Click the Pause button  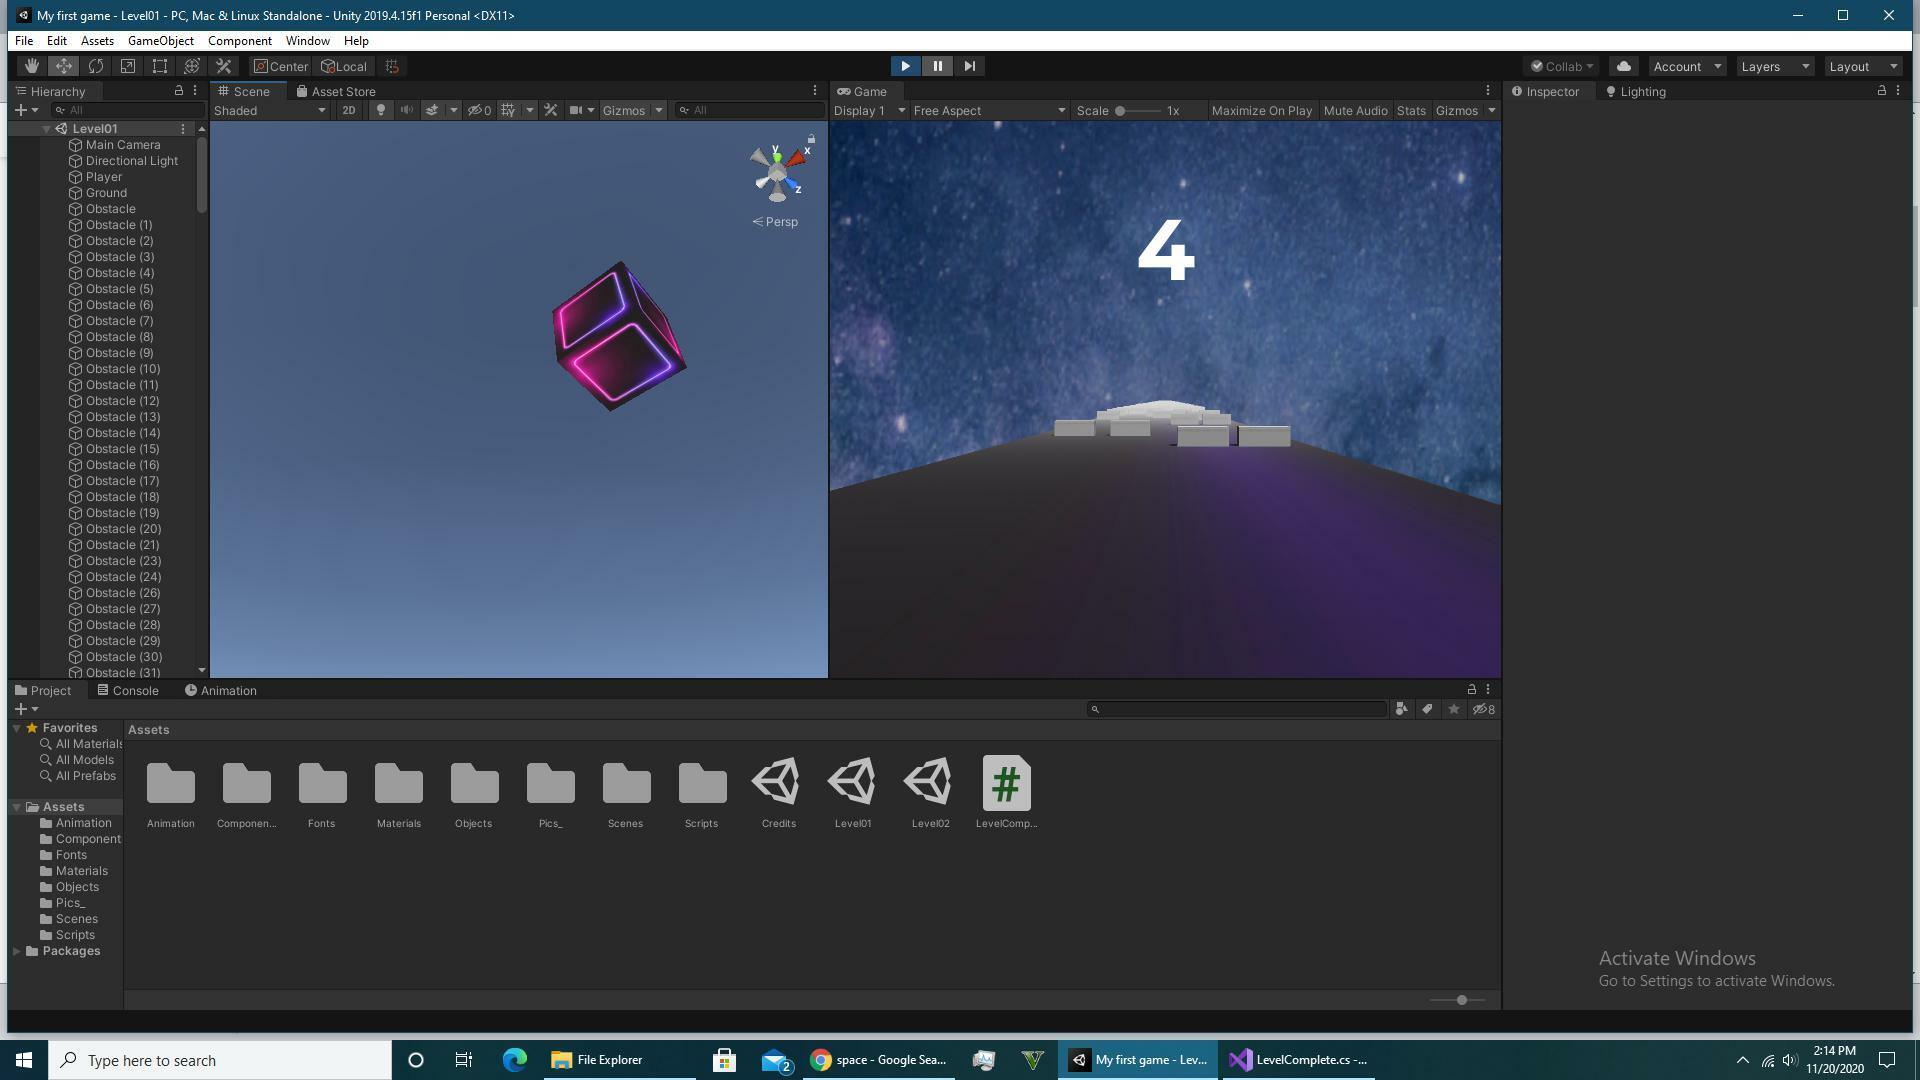point(937,66)
